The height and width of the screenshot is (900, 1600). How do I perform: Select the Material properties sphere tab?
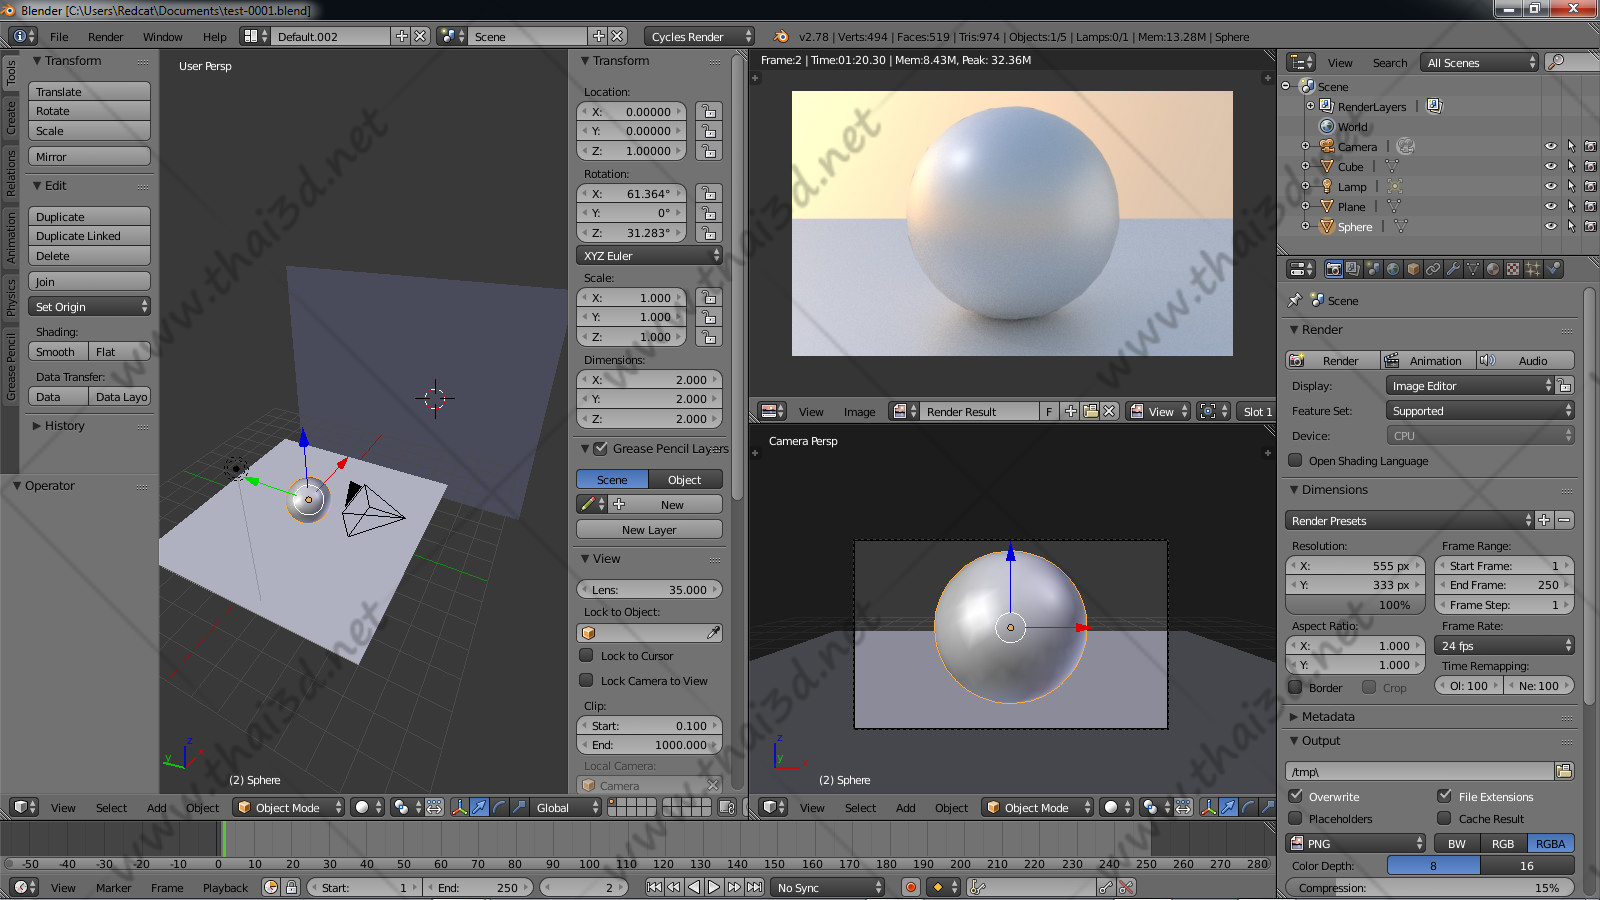pos(1493,269)
